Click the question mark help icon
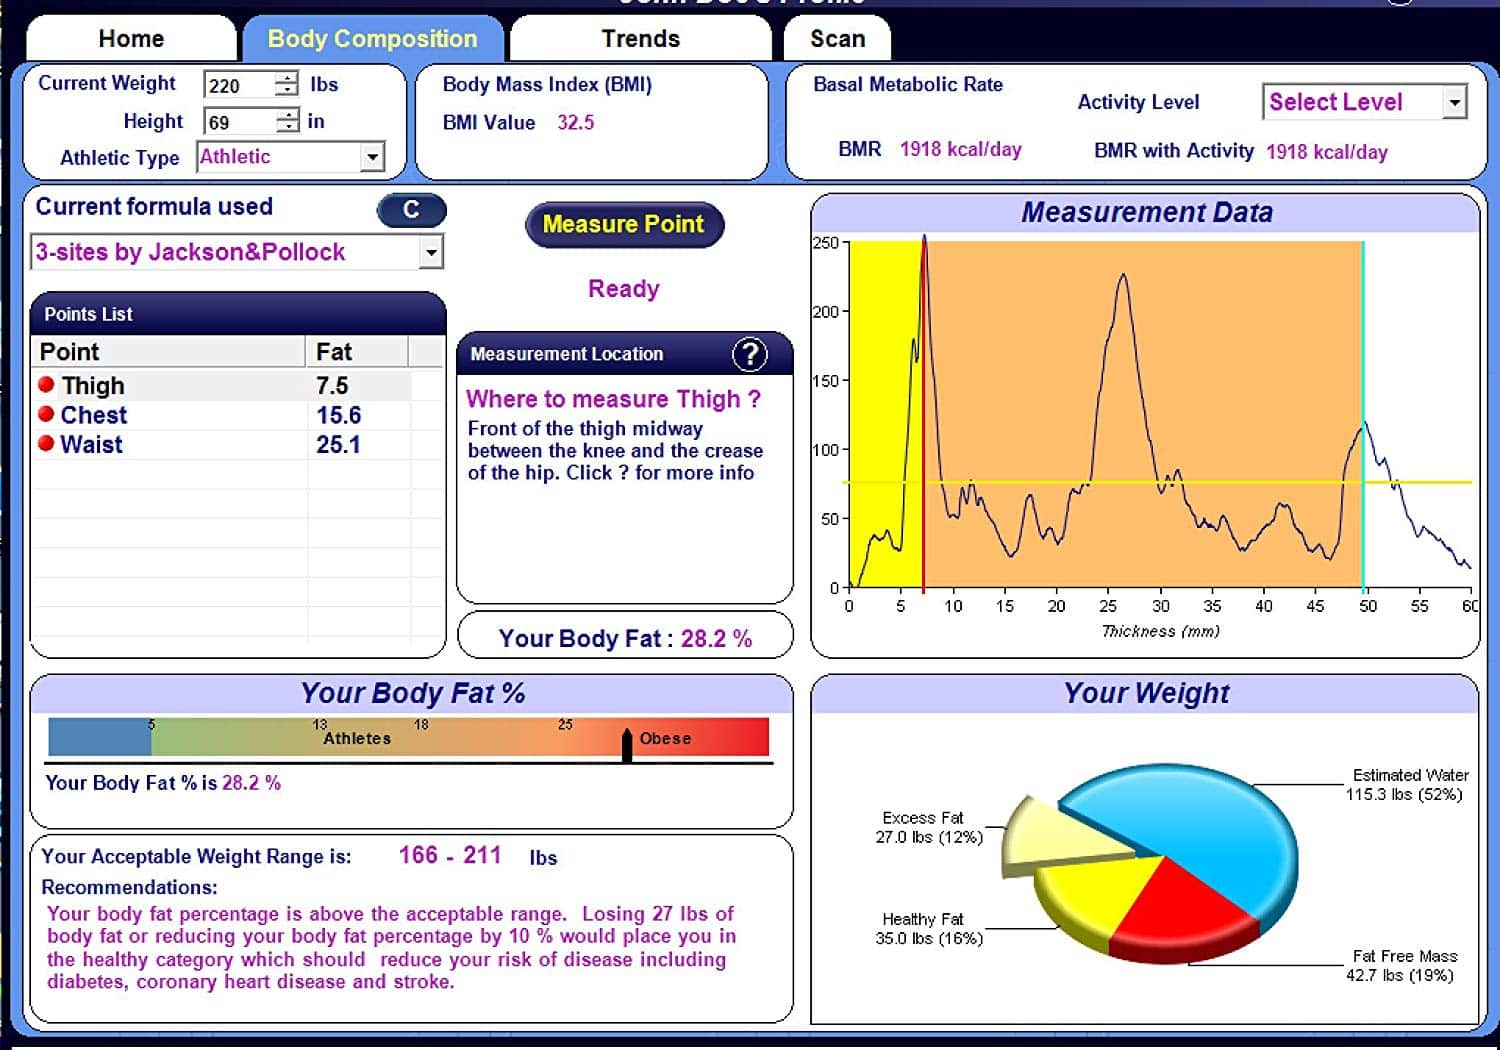 749,353
